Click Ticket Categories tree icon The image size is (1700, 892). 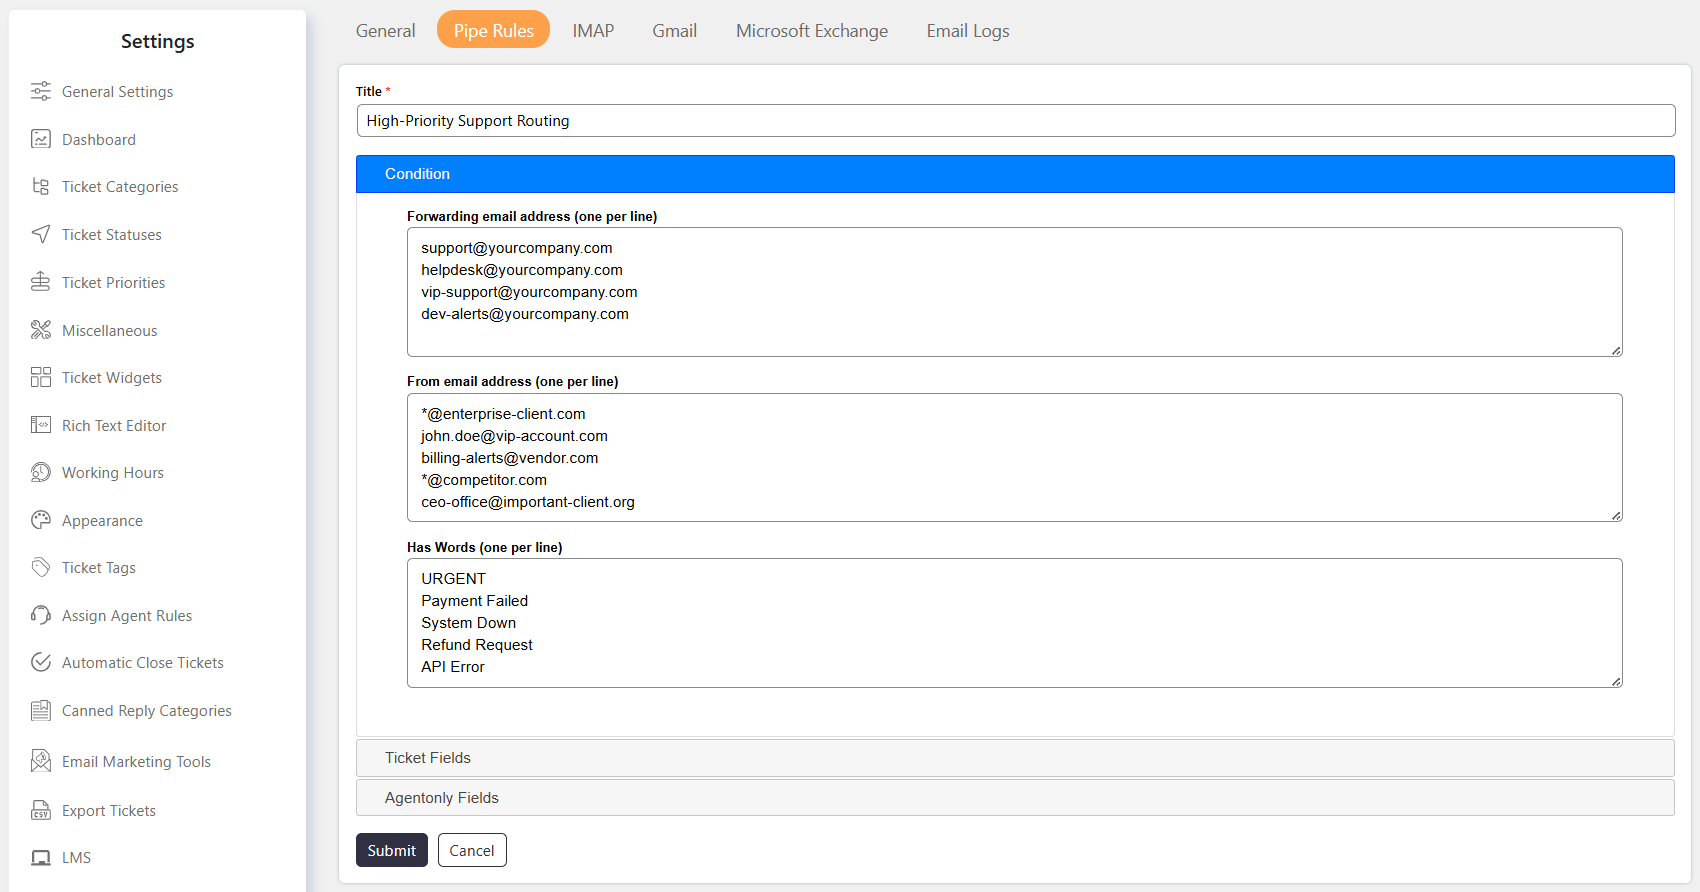(40, 186)
